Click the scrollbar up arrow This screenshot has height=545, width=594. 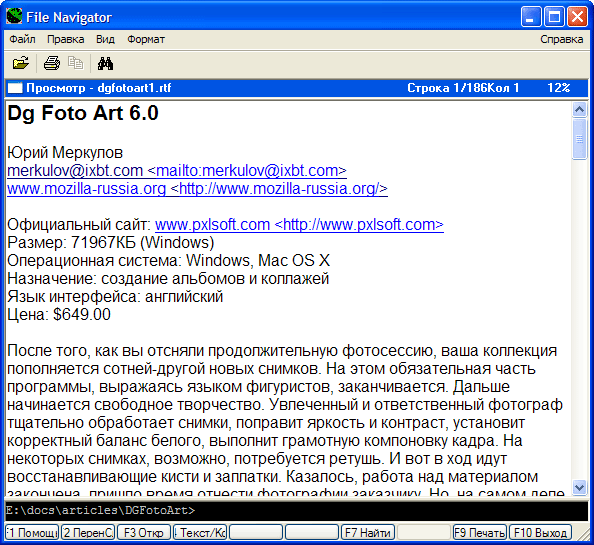coord(579,110)
